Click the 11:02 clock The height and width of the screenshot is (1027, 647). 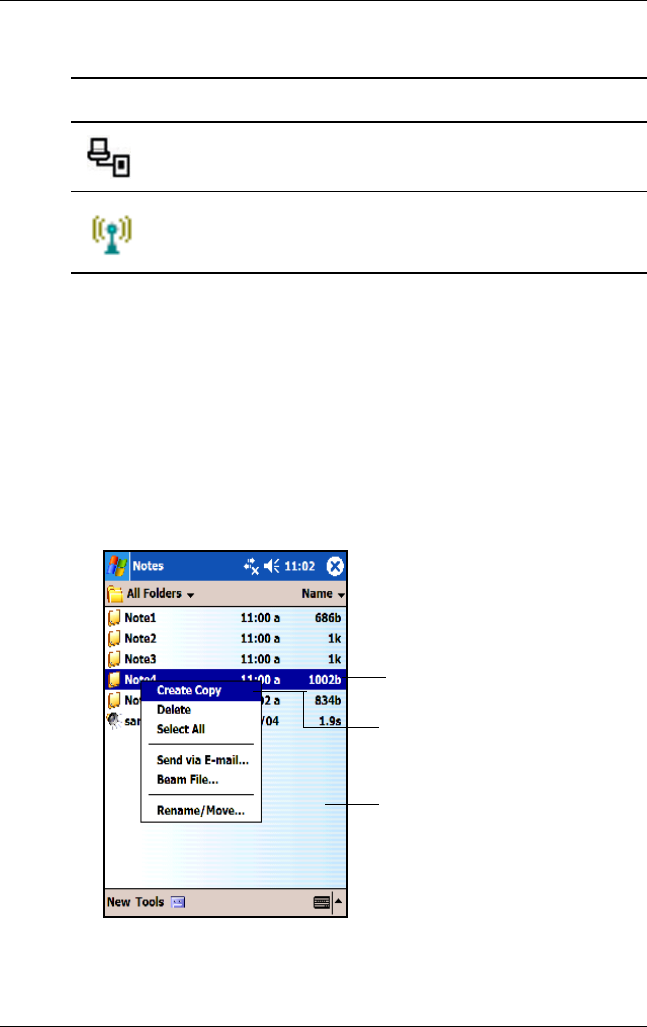click(x=299, y=566)
